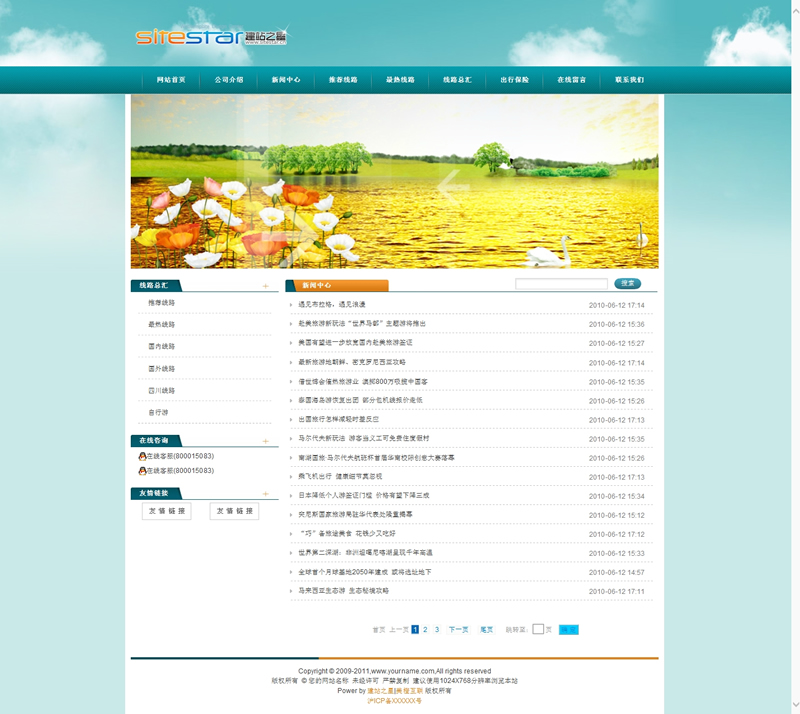Open 在线留言 navigation menu item

click(571, 80)
